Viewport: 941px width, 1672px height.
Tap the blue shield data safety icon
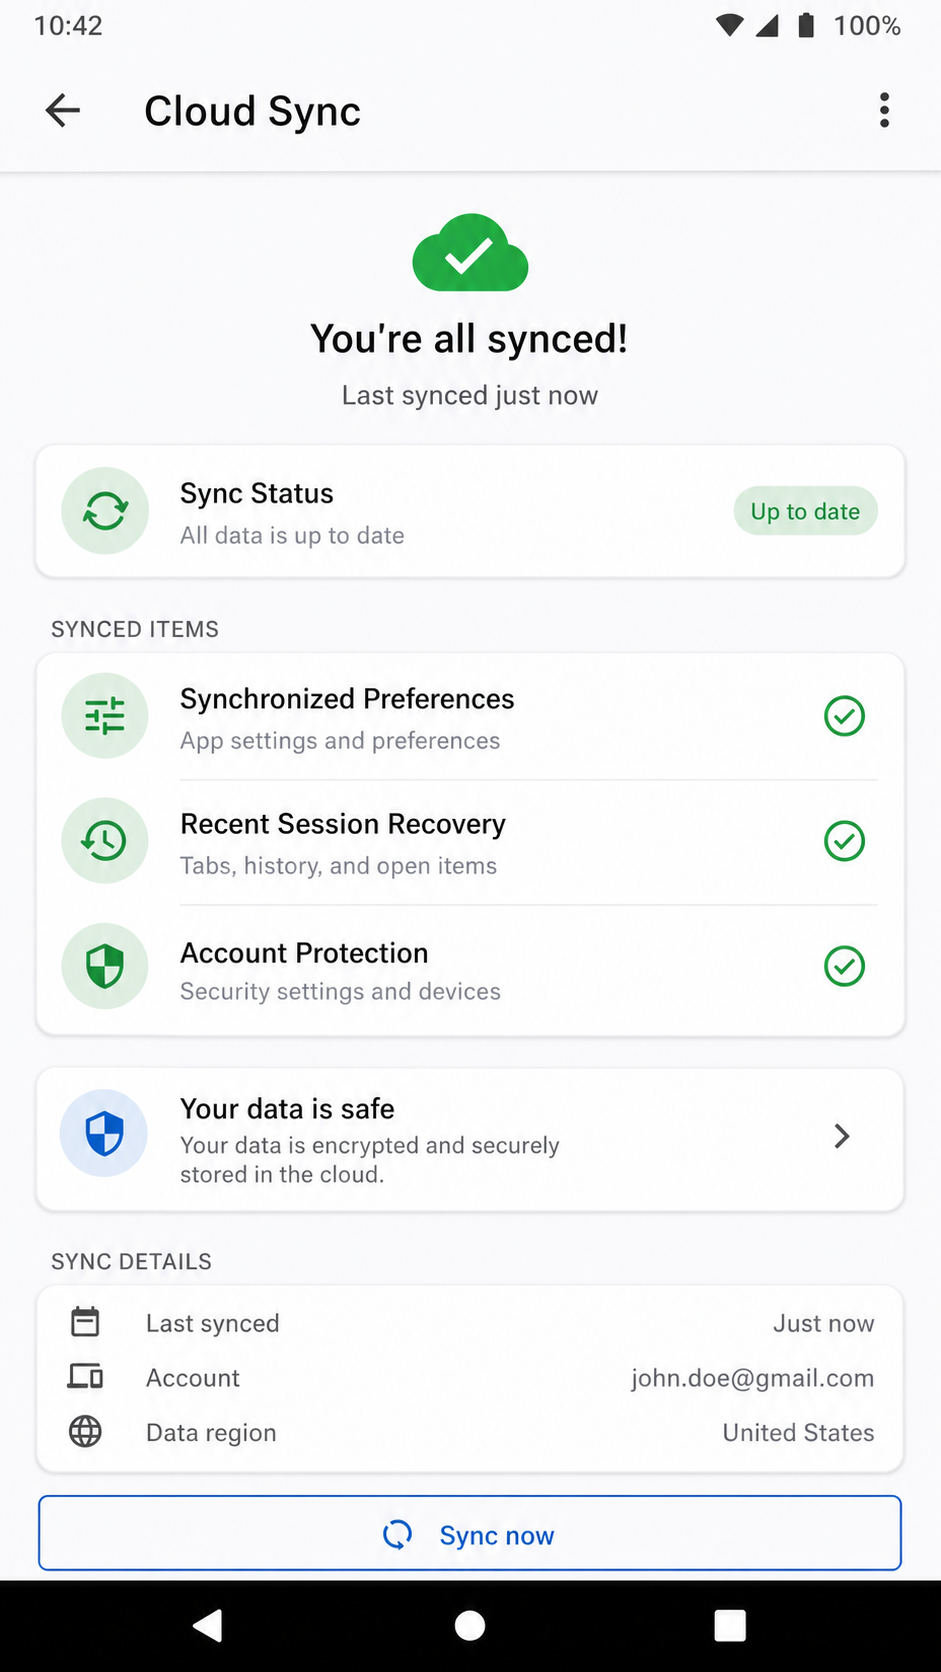(105, 1134)
